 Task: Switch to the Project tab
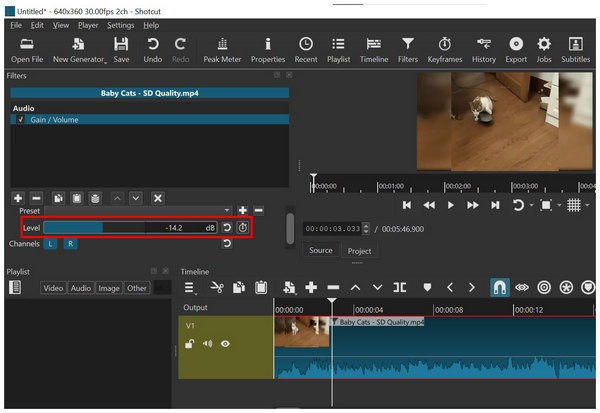click(359, 251)
